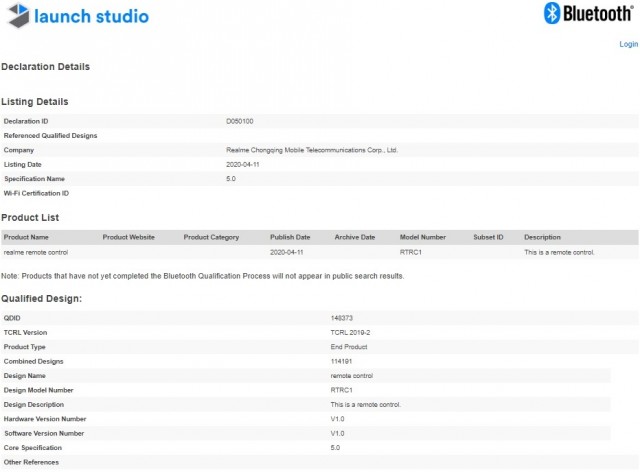Click the Design Description label

34,405
